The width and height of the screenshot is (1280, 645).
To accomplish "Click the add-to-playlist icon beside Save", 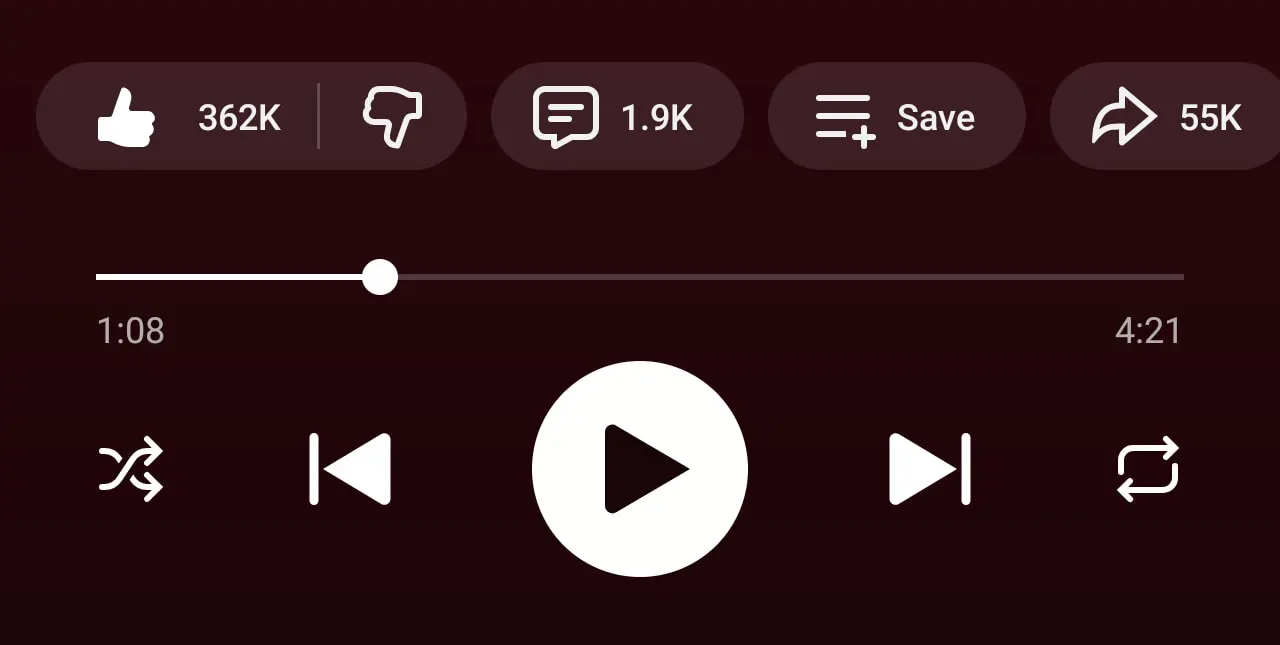I will pyautogui.click(x=845, y=119).
